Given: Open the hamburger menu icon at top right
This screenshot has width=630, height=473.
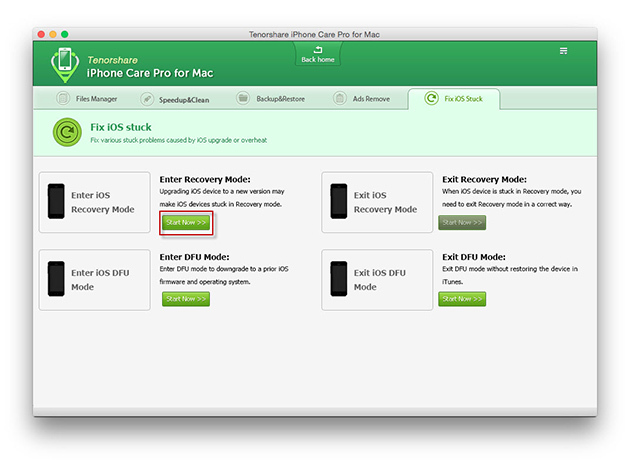Looking at the screenshot, I should click(x=563, y=51).
